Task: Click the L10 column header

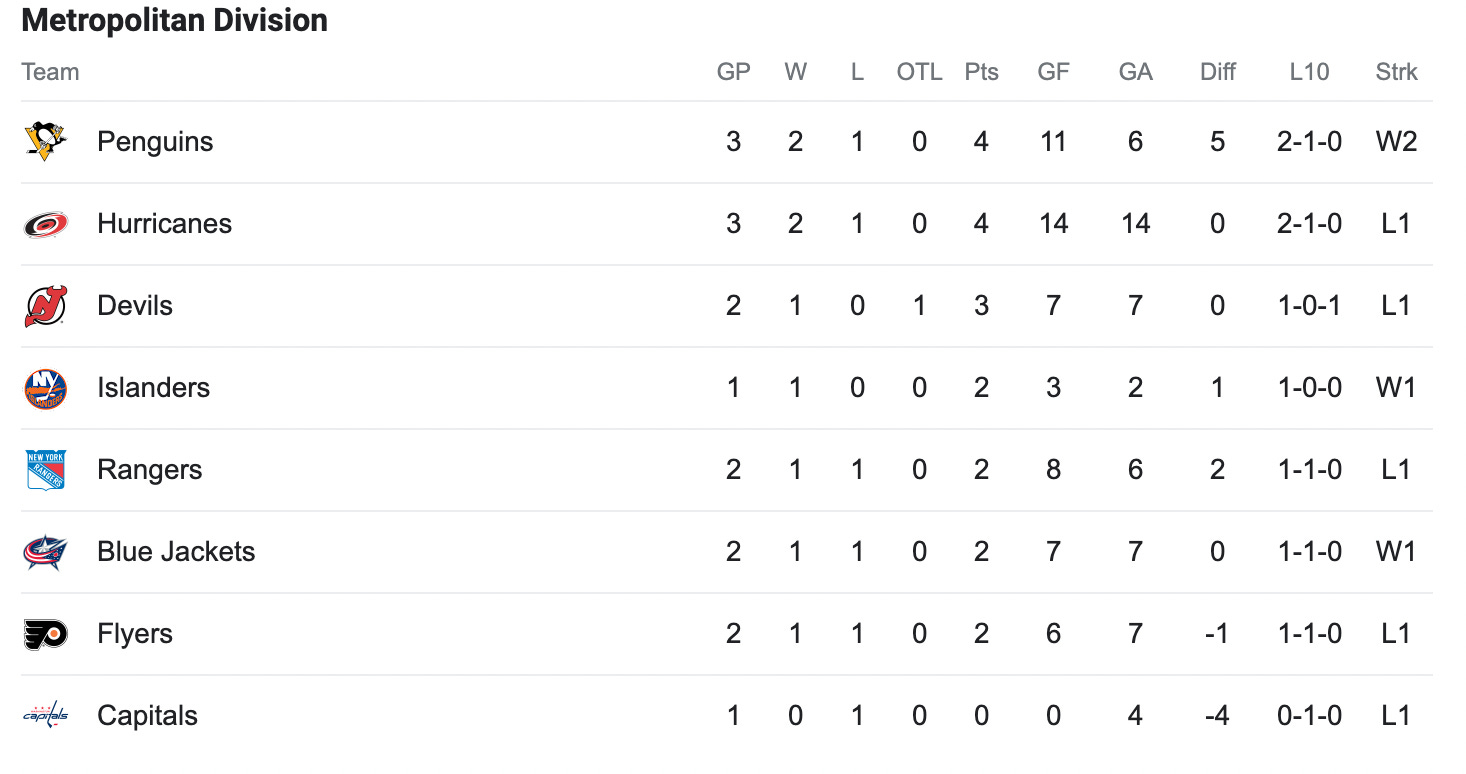Action: (1309, 72)
